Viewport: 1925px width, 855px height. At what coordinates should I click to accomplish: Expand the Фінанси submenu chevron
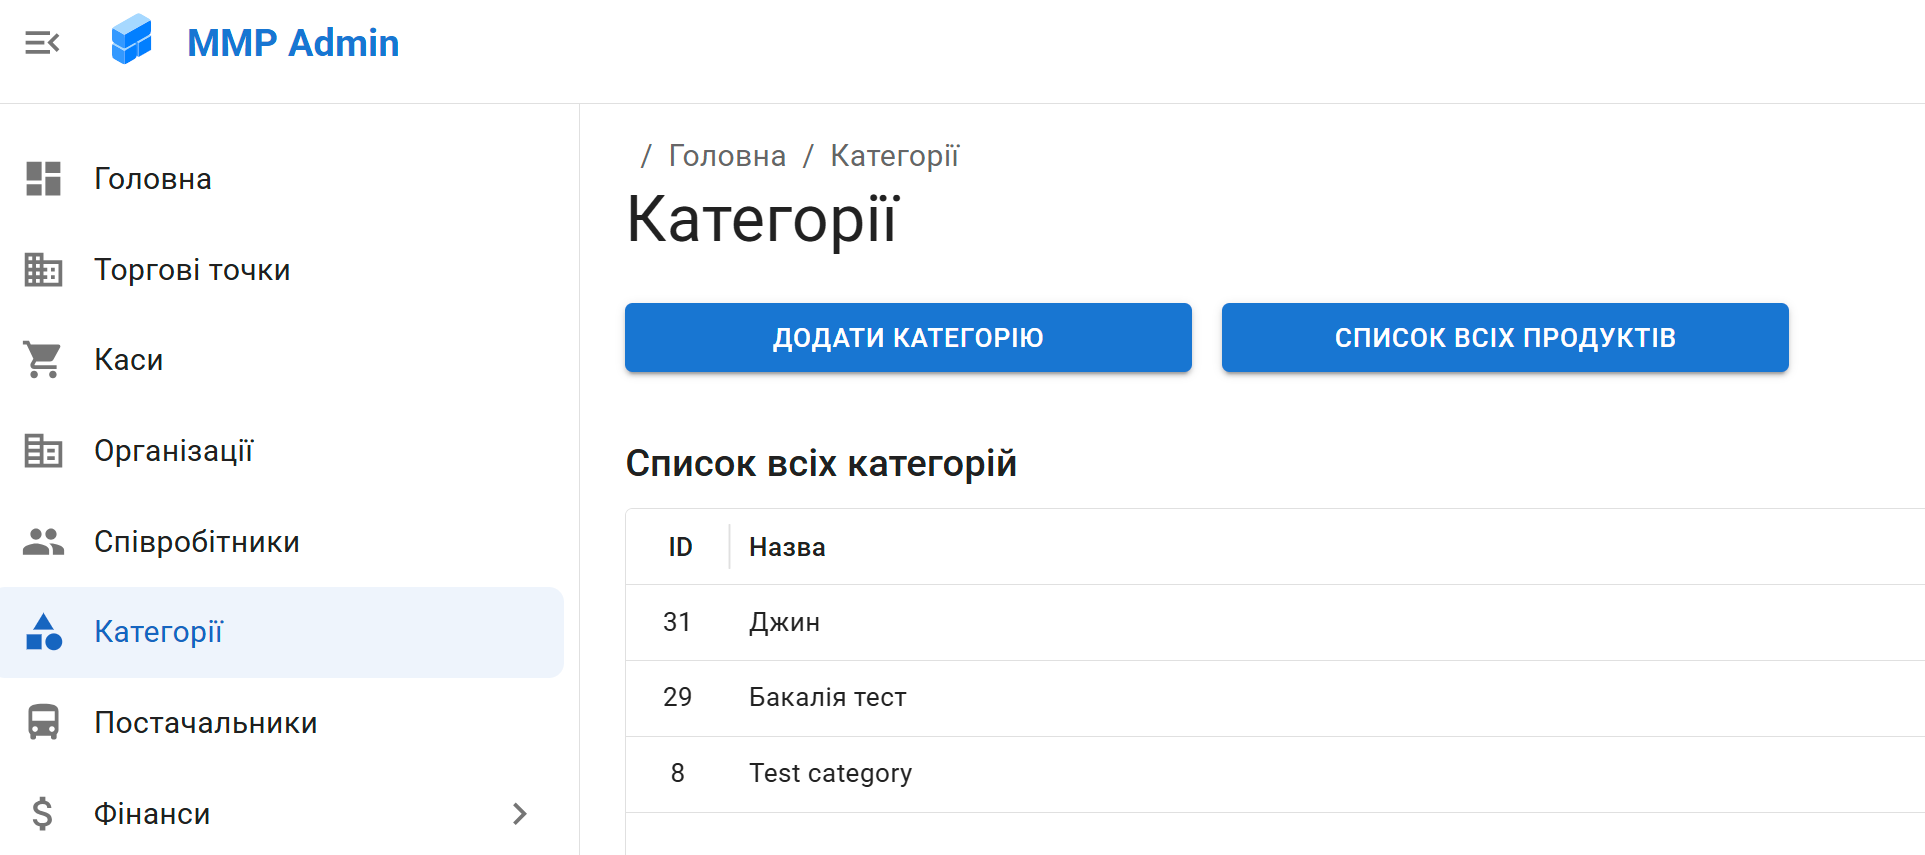point(519,814)
